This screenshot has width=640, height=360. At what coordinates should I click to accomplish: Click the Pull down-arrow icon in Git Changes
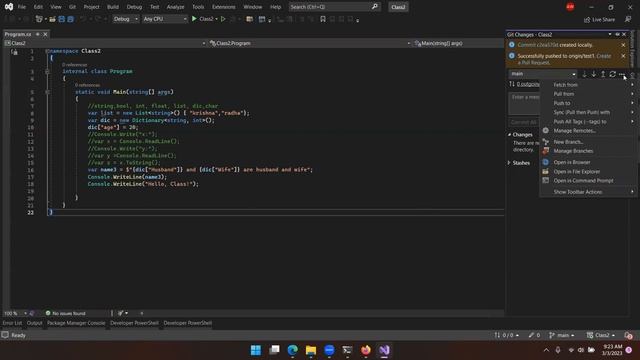[594, 74]
